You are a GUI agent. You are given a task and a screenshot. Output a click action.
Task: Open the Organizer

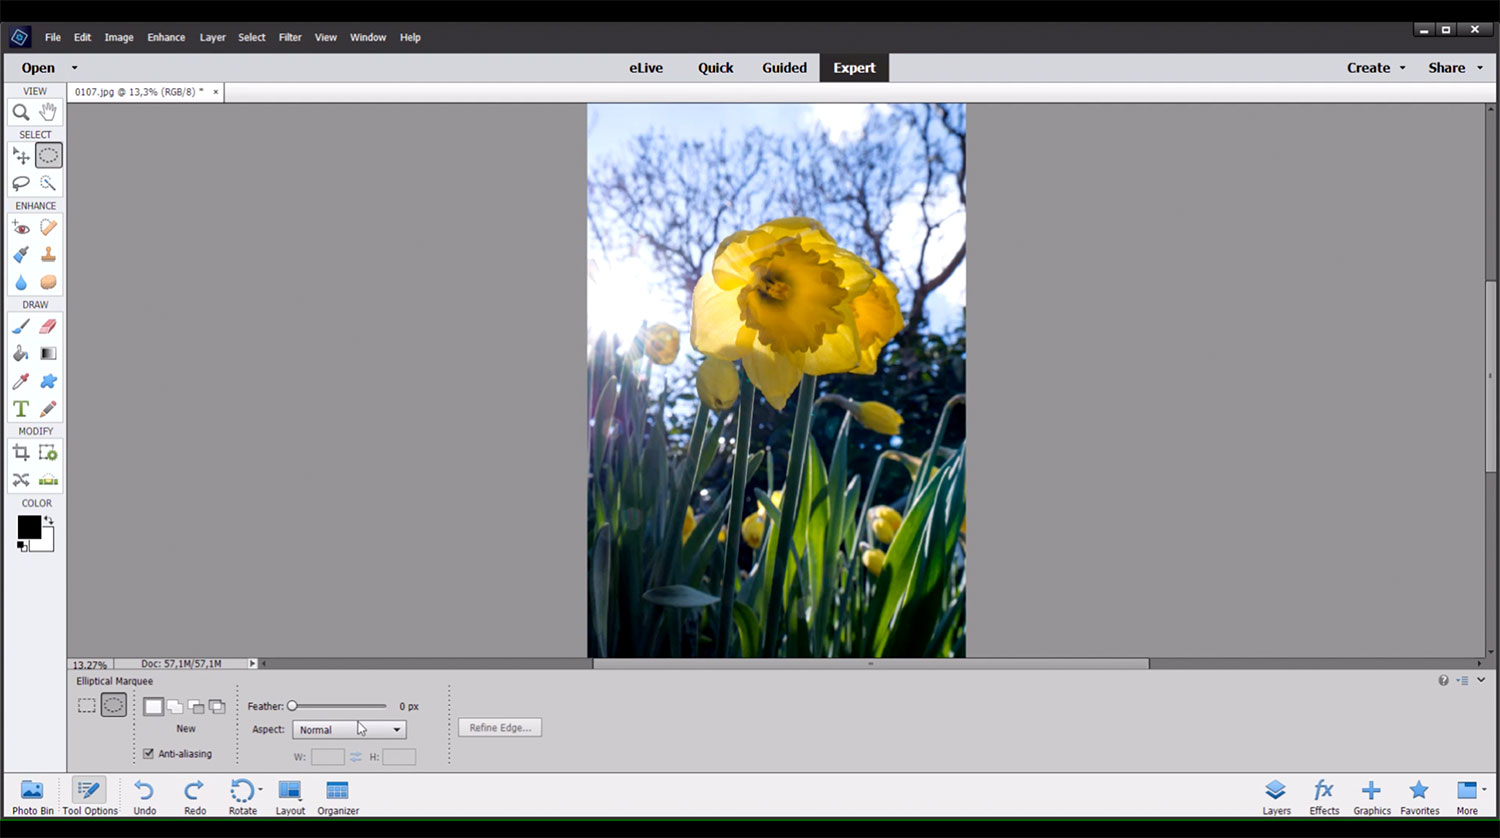tap(338, 797)
